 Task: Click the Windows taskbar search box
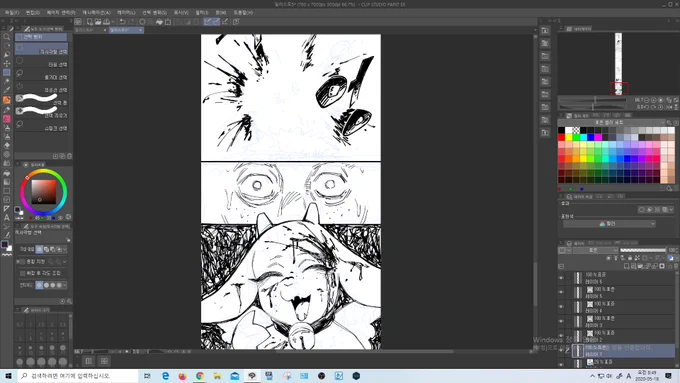78,376
